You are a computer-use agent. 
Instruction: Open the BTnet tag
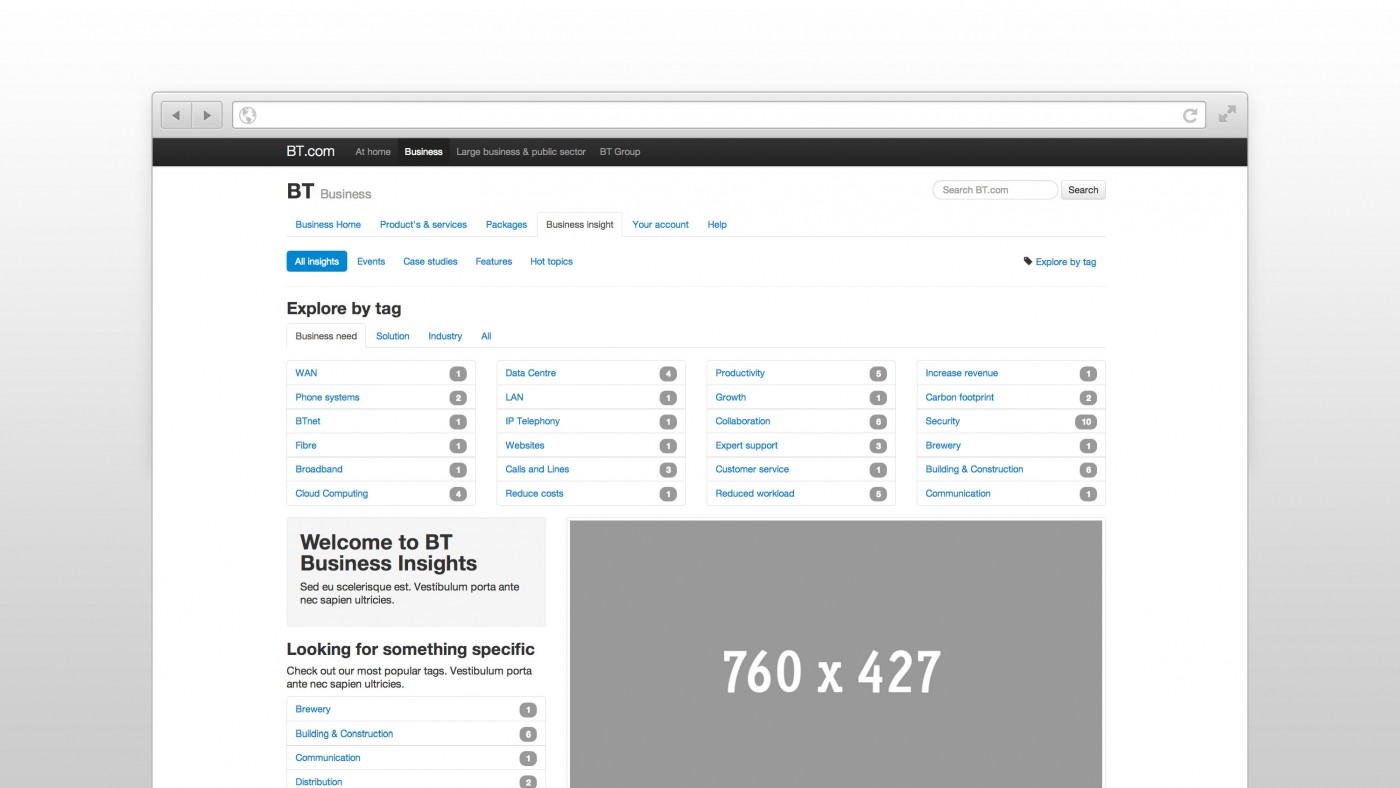(308, 421)
